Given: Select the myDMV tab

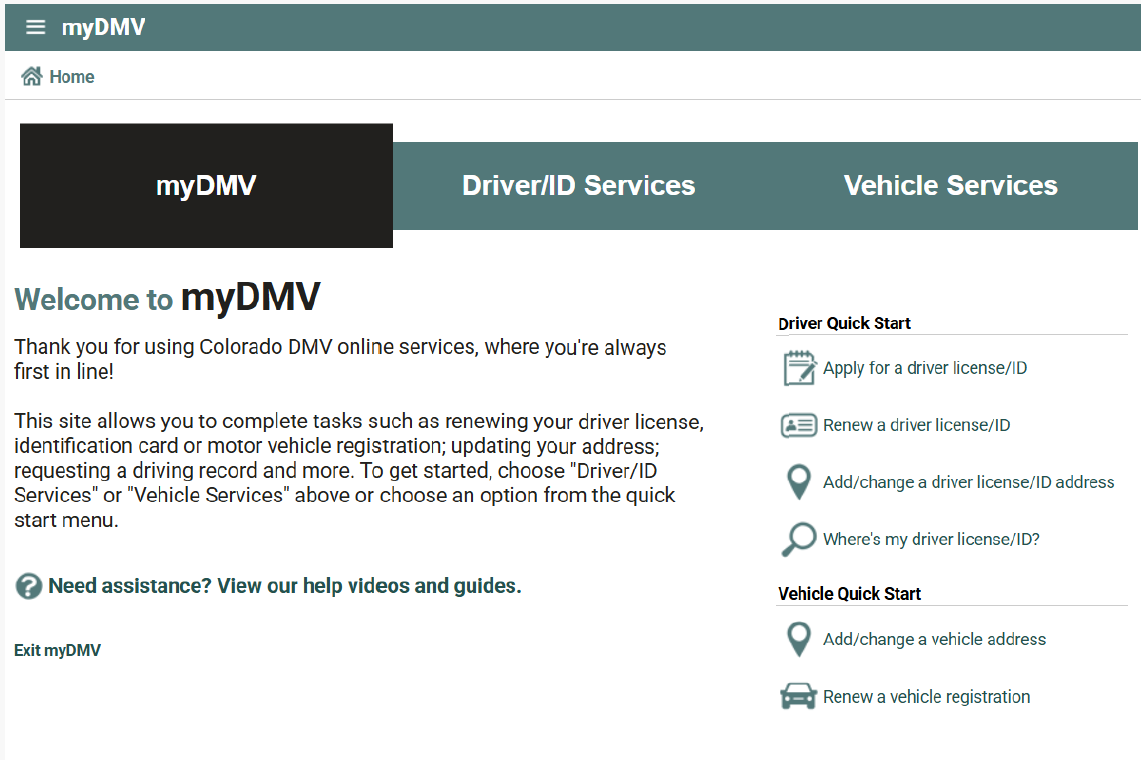Looking at the screenshot, I should coord(206,185).
